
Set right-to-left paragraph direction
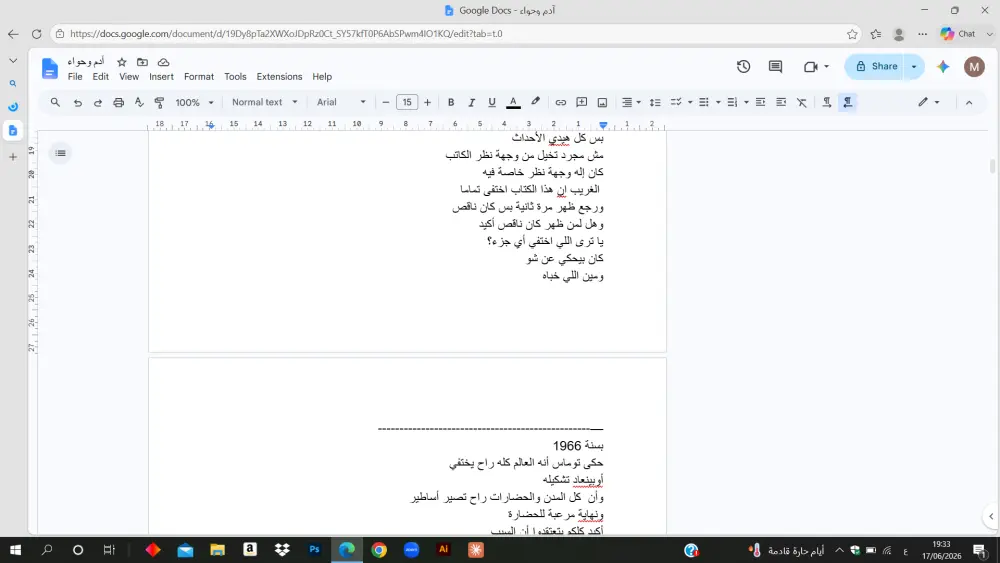(x=848, y=102)
